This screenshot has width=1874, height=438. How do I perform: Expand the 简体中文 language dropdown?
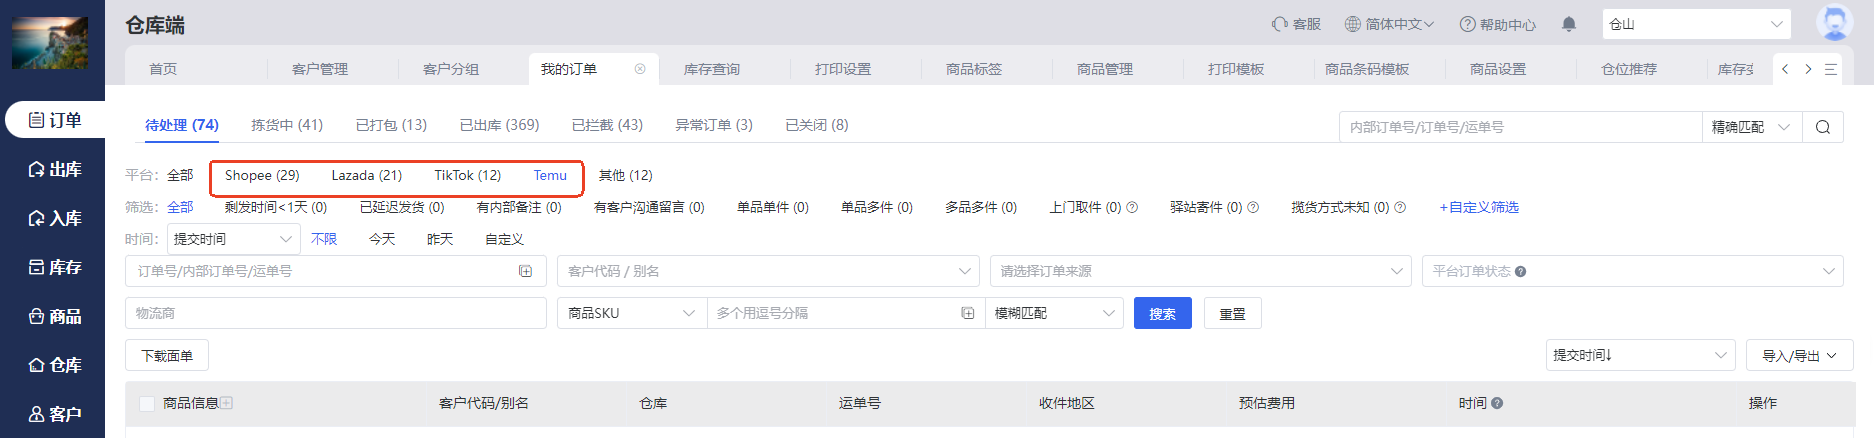click(x=1389, y=24)
